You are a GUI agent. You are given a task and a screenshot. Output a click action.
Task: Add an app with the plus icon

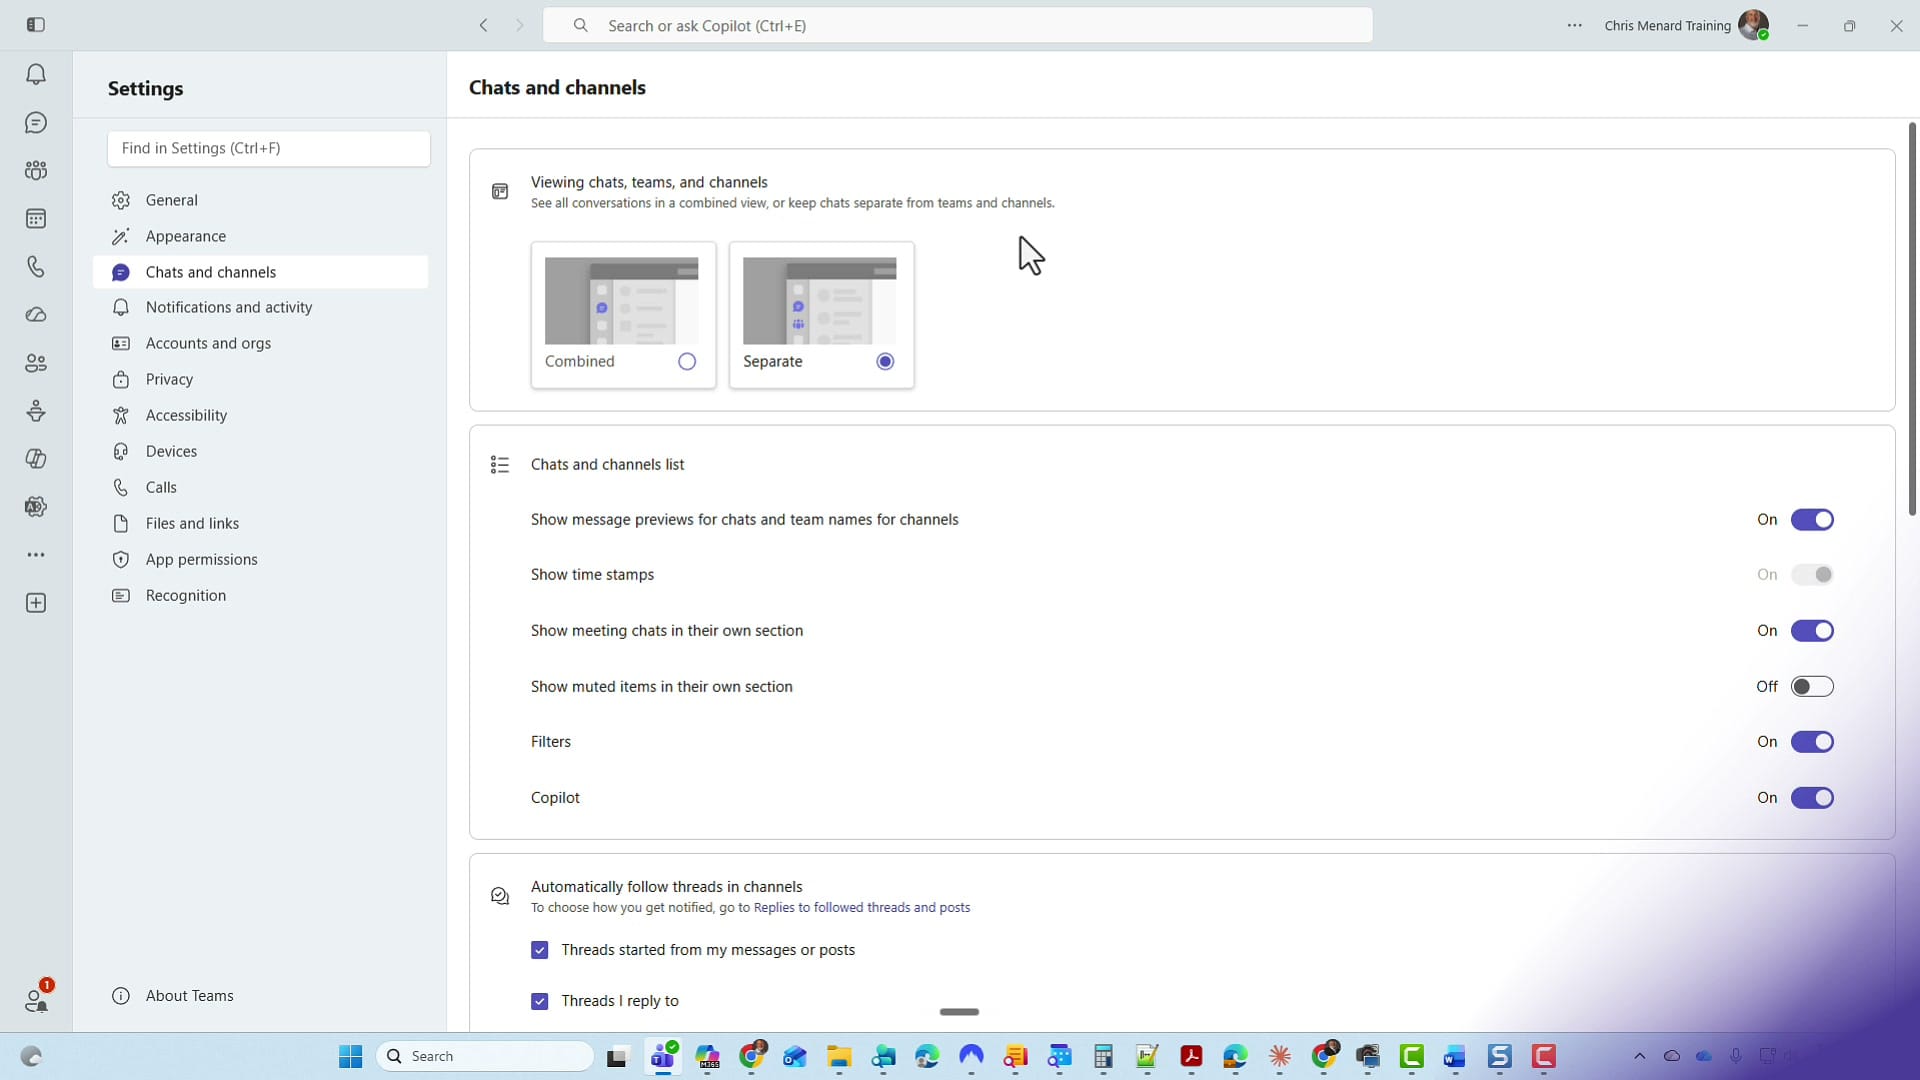tap(36, 603)
